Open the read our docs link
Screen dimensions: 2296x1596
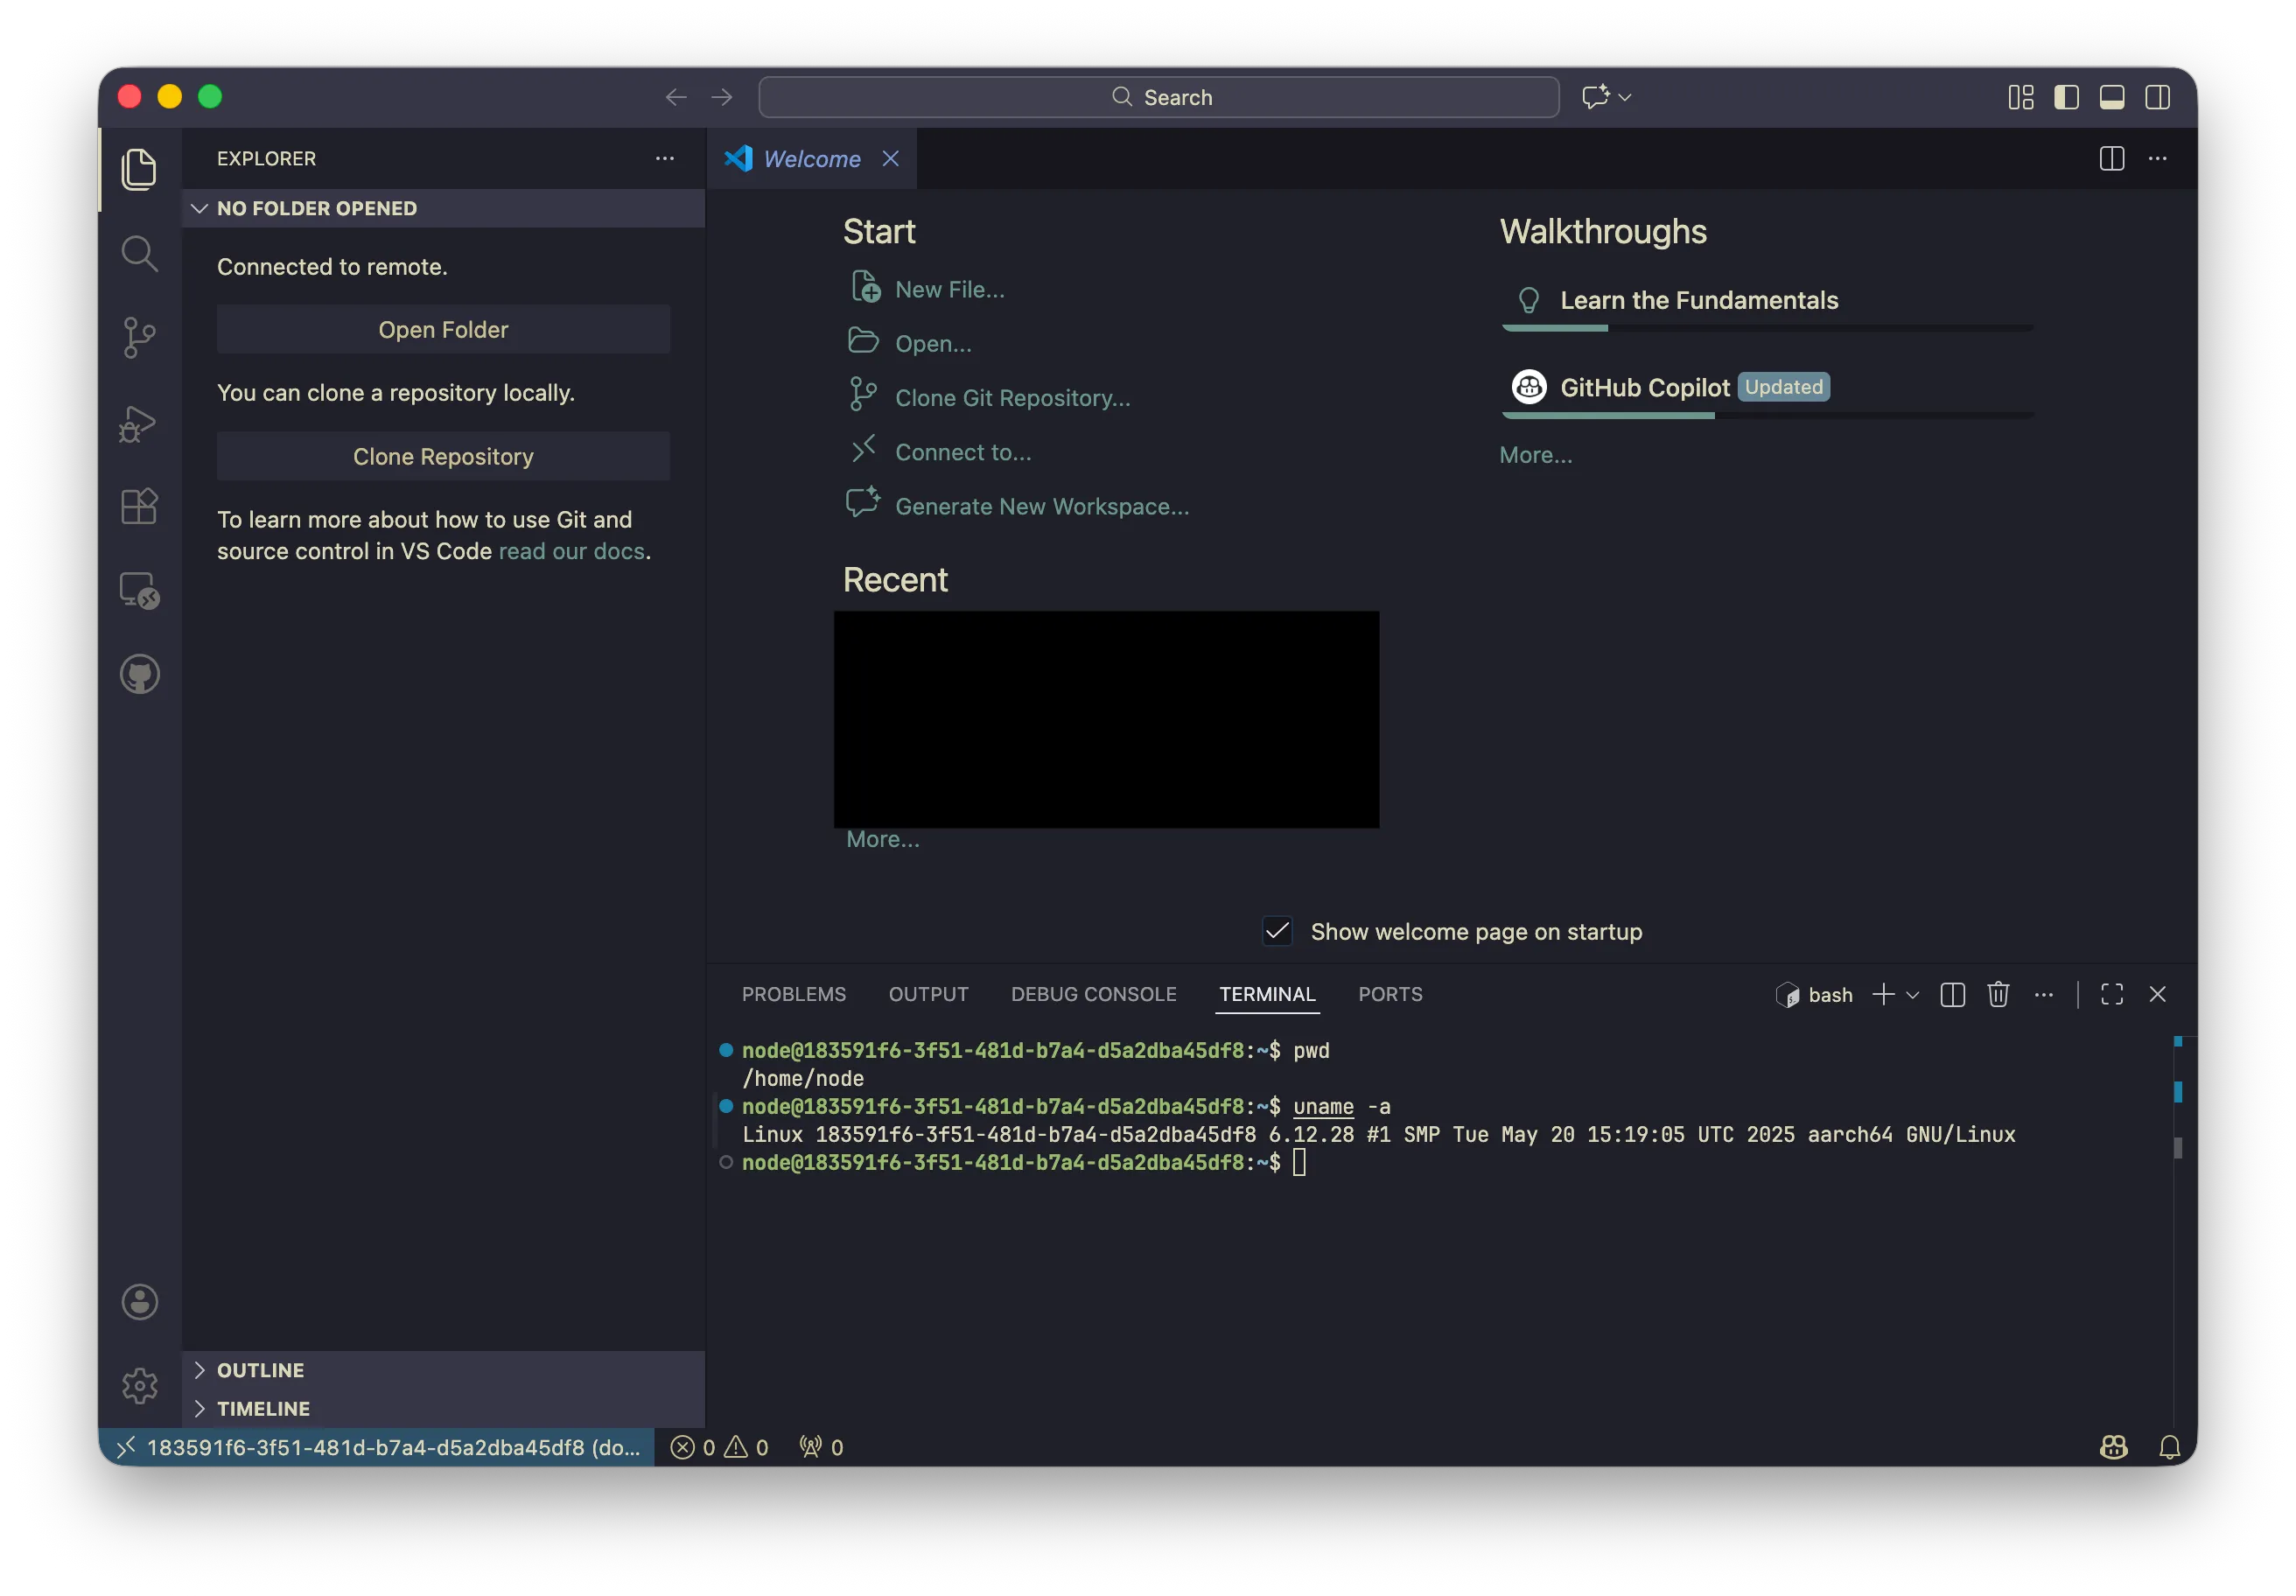click(x=571, y=551)
